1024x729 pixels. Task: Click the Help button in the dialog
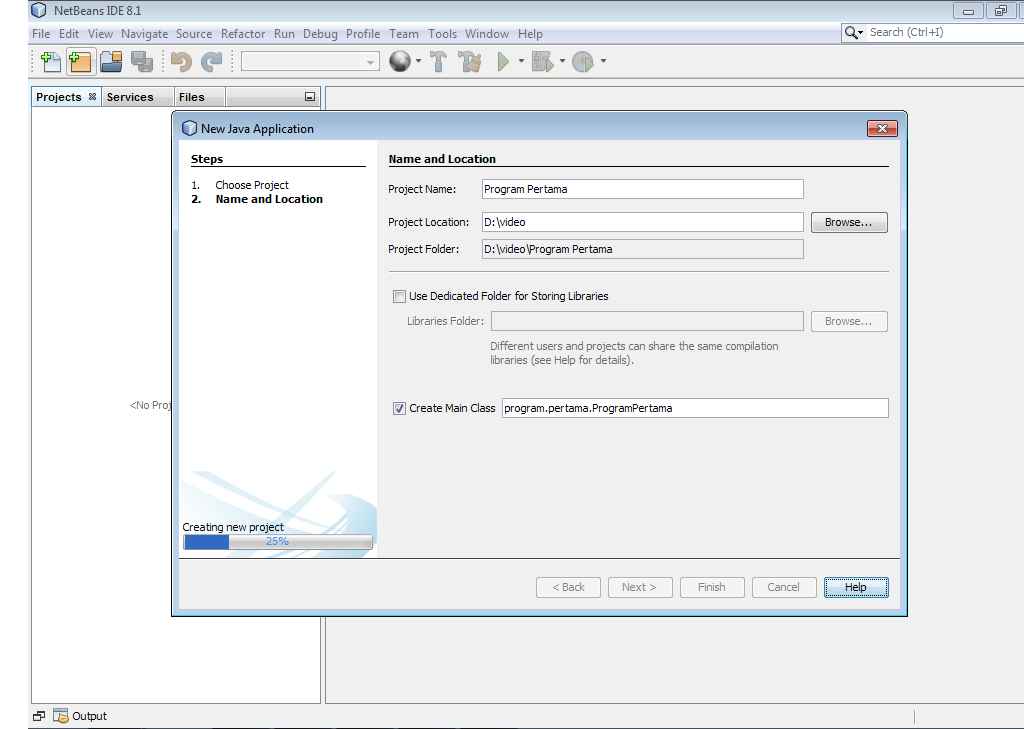point(856,587)
